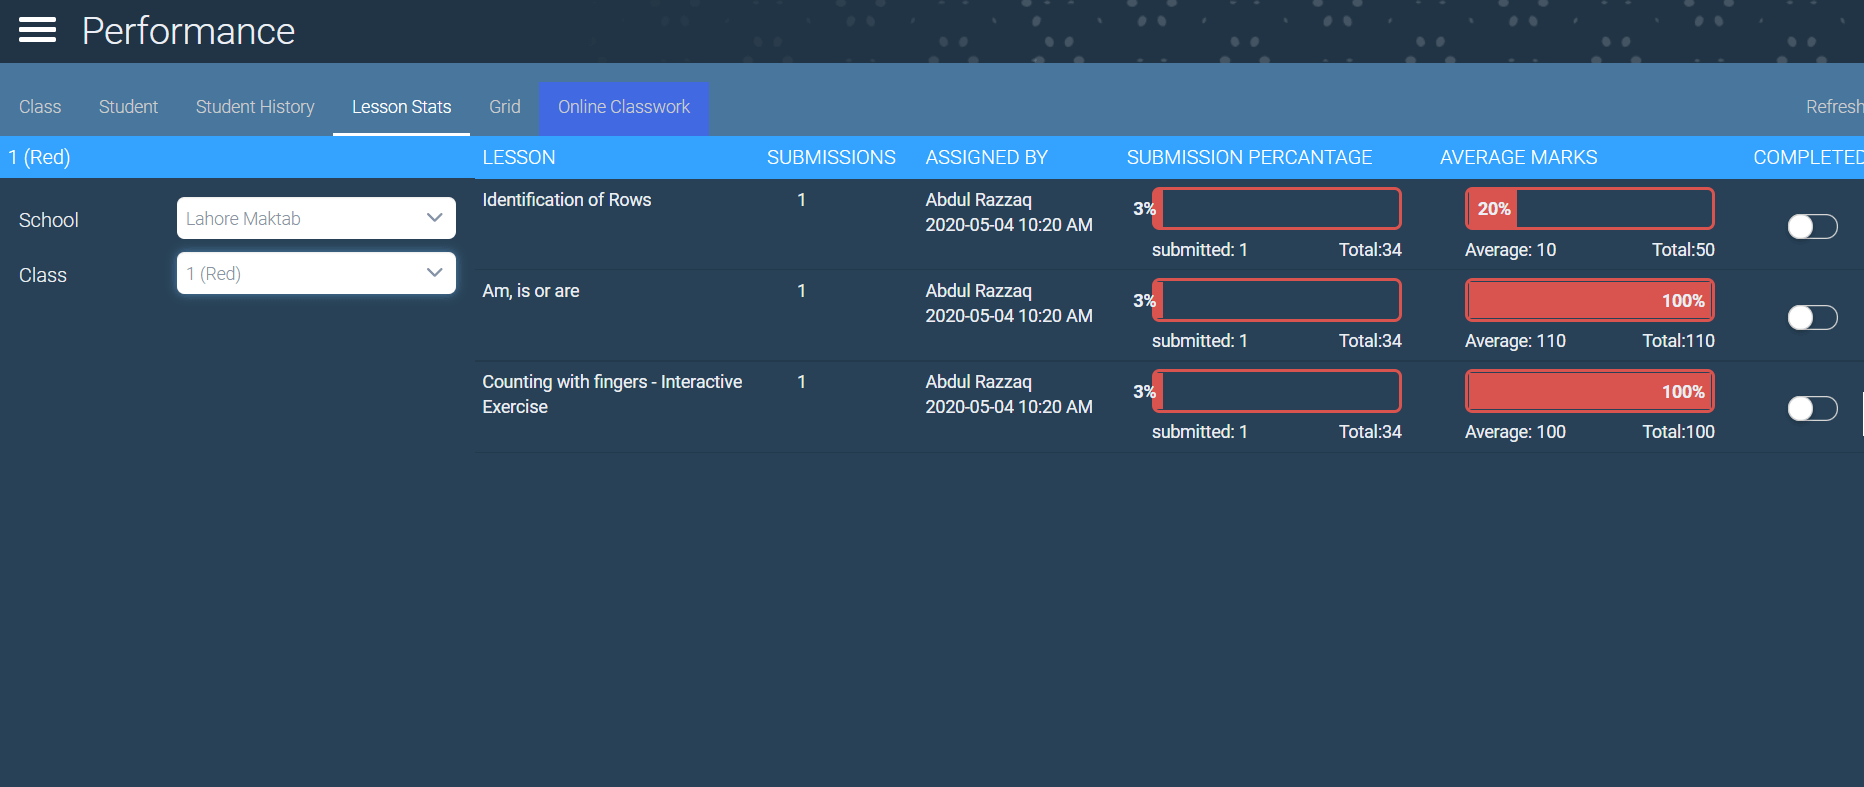The image size is (1864, 787).
Task: Toggle completed for Counting with fingers lesson
Action: tap(1812, 409)
